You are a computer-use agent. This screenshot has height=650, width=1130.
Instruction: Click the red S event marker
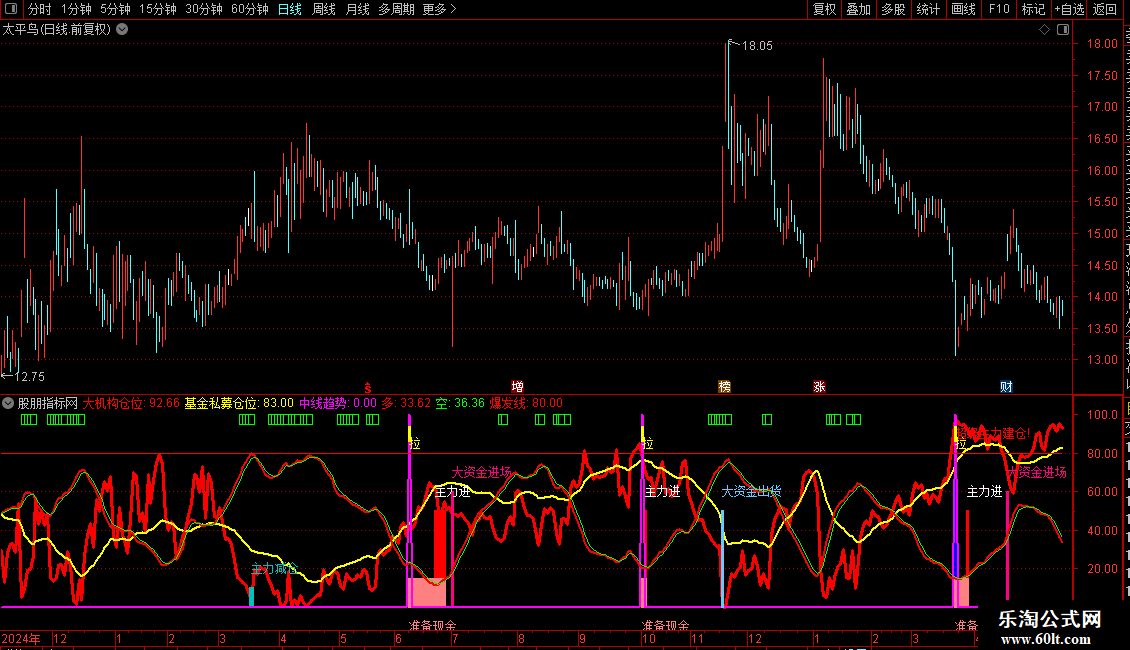coord(368,387)
